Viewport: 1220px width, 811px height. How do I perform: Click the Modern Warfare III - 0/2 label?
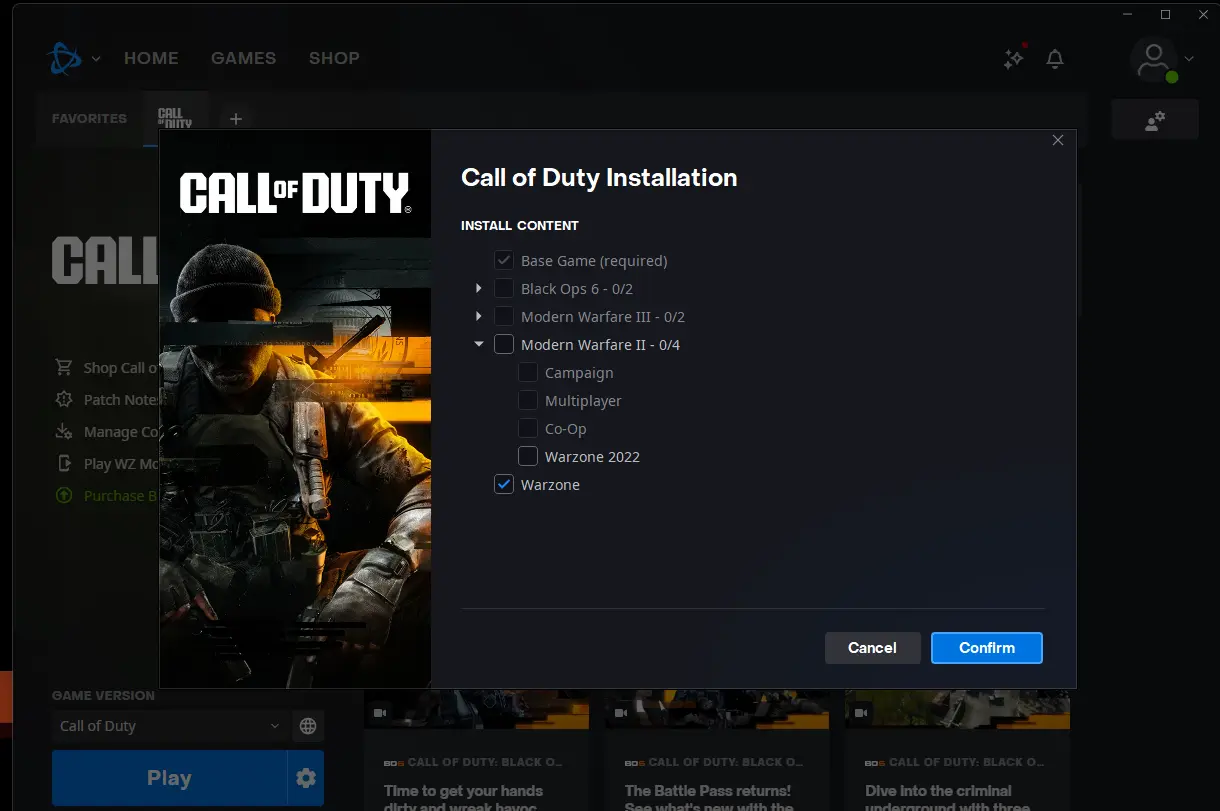pyautogui.click(x=603, y=317)
